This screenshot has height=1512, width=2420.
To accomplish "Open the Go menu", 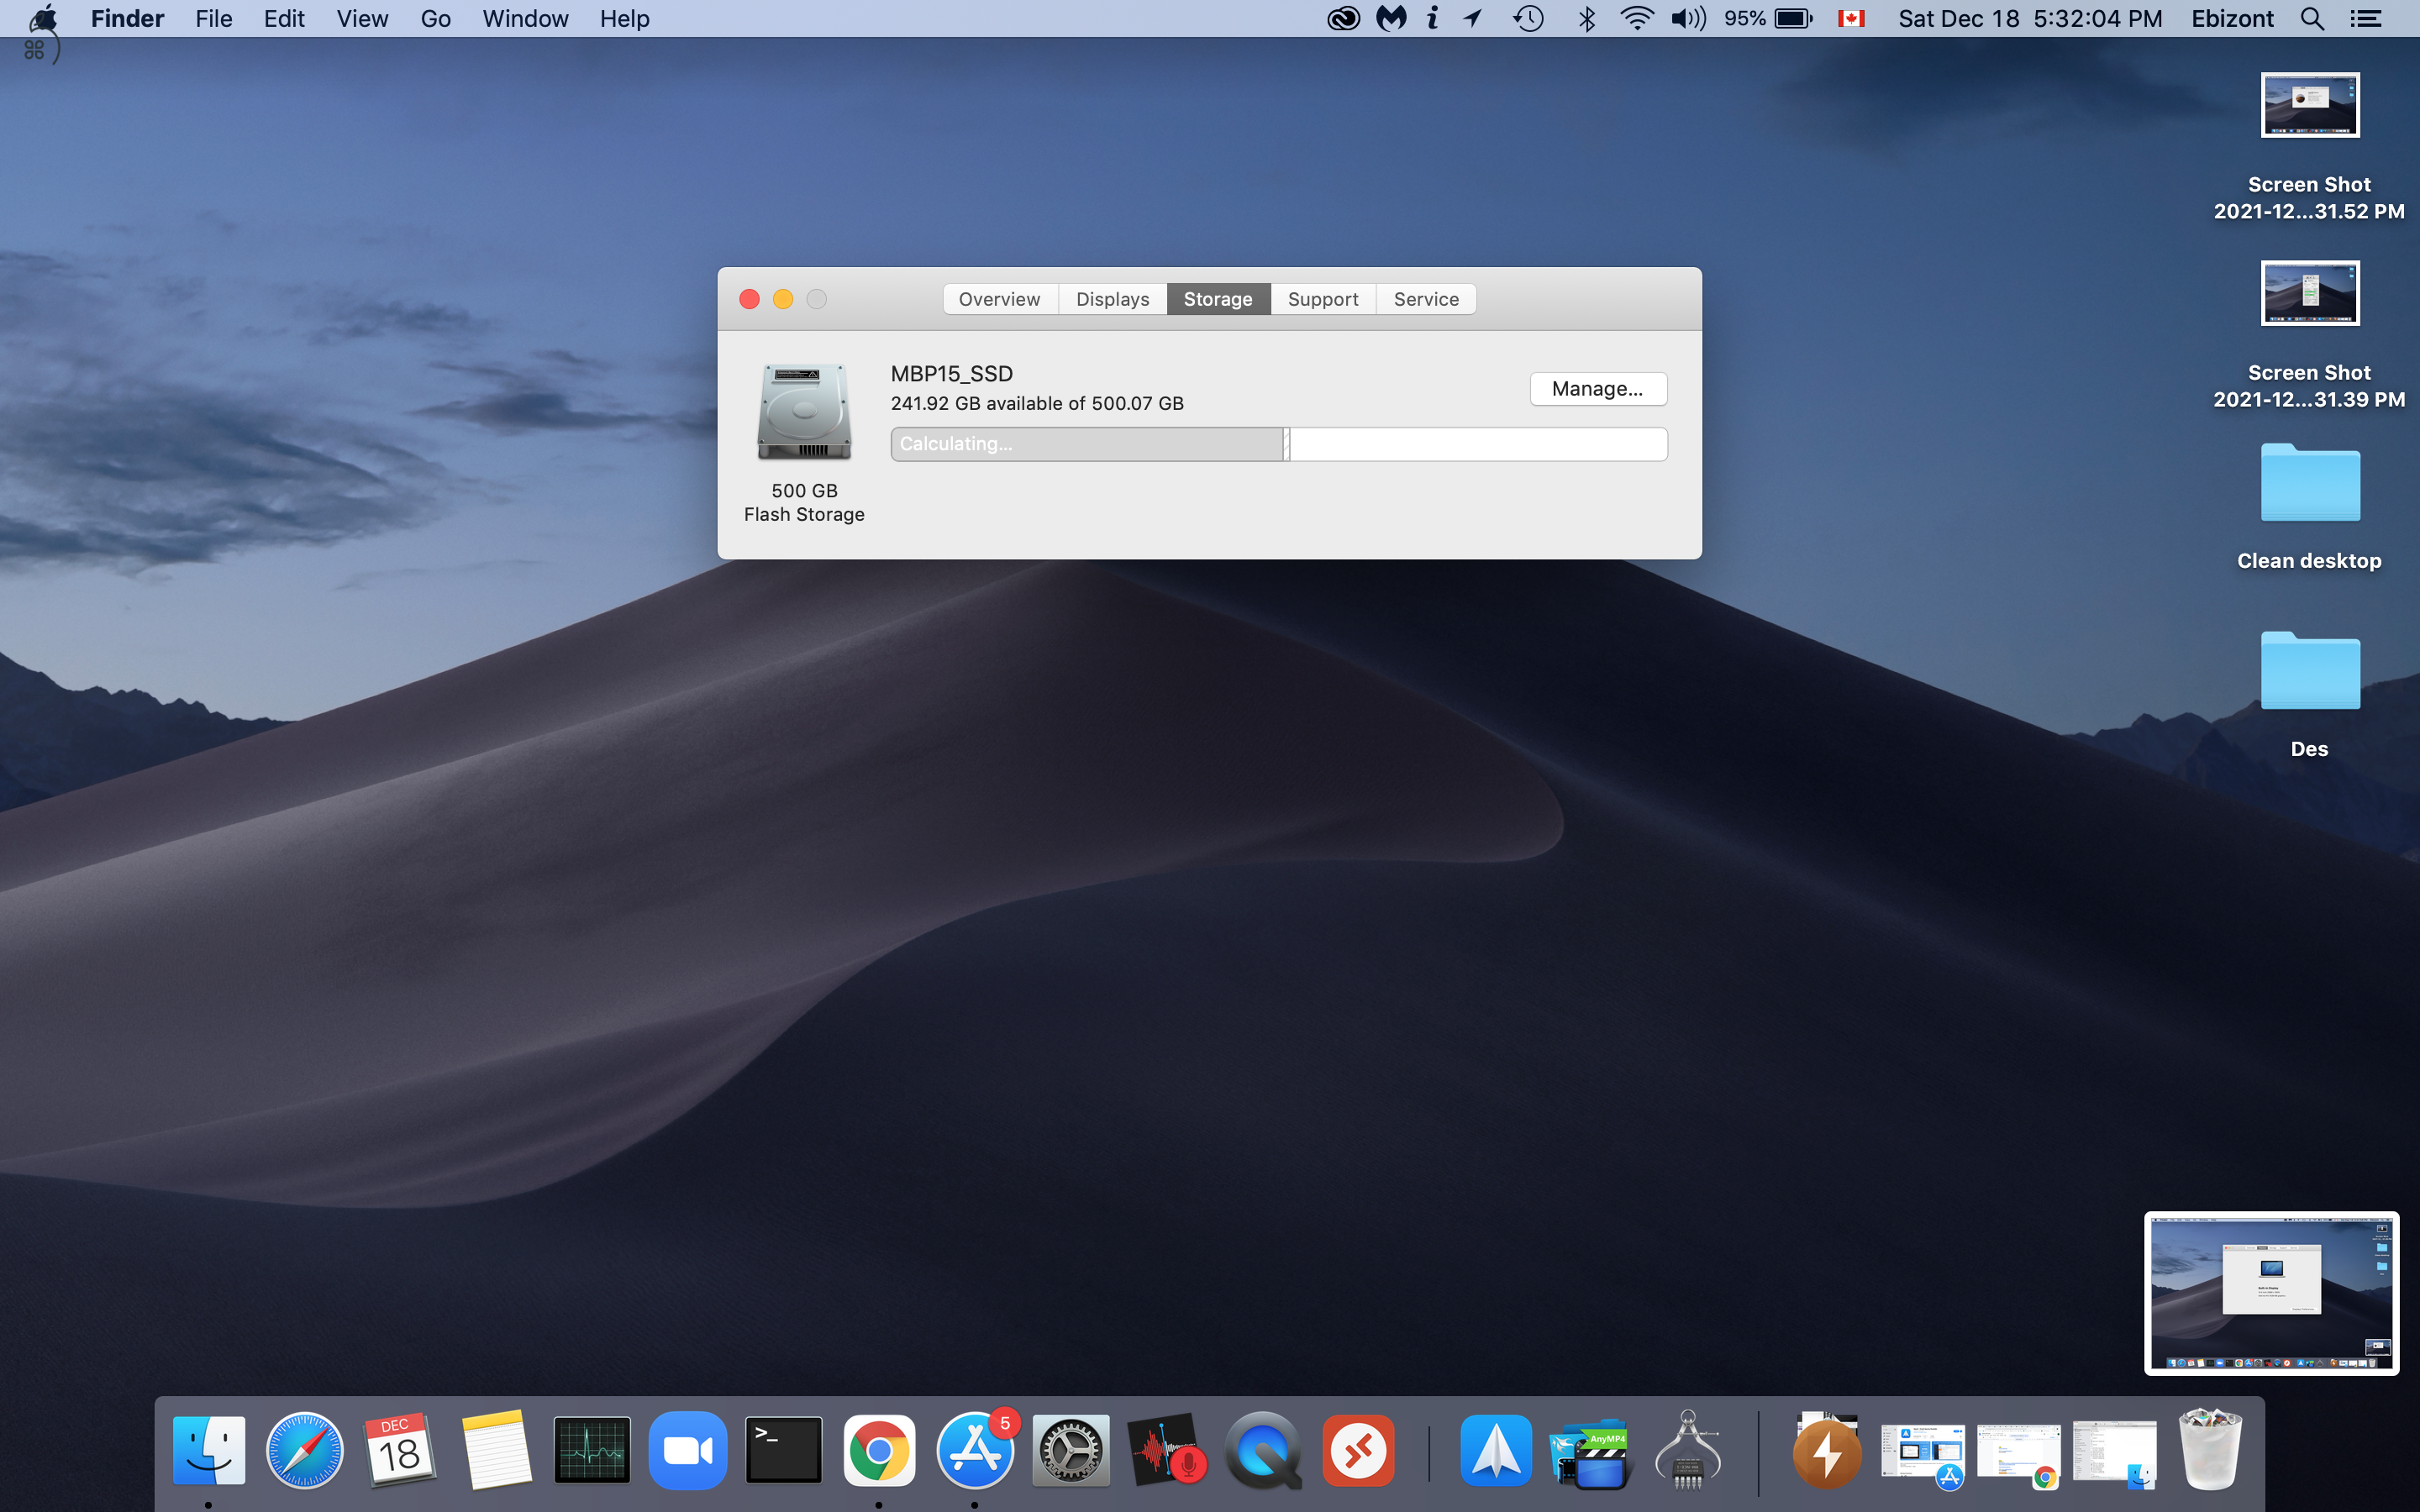I will 435,18.
